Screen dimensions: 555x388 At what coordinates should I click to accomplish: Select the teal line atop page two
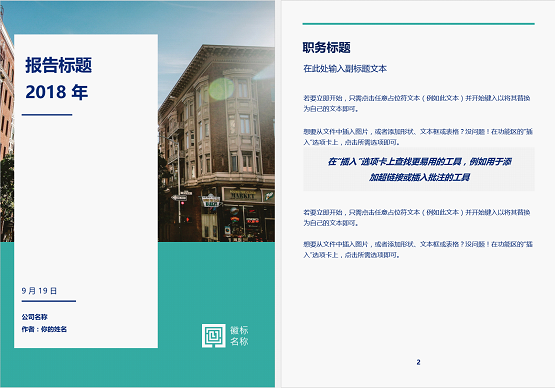click(x=418, y=24)
